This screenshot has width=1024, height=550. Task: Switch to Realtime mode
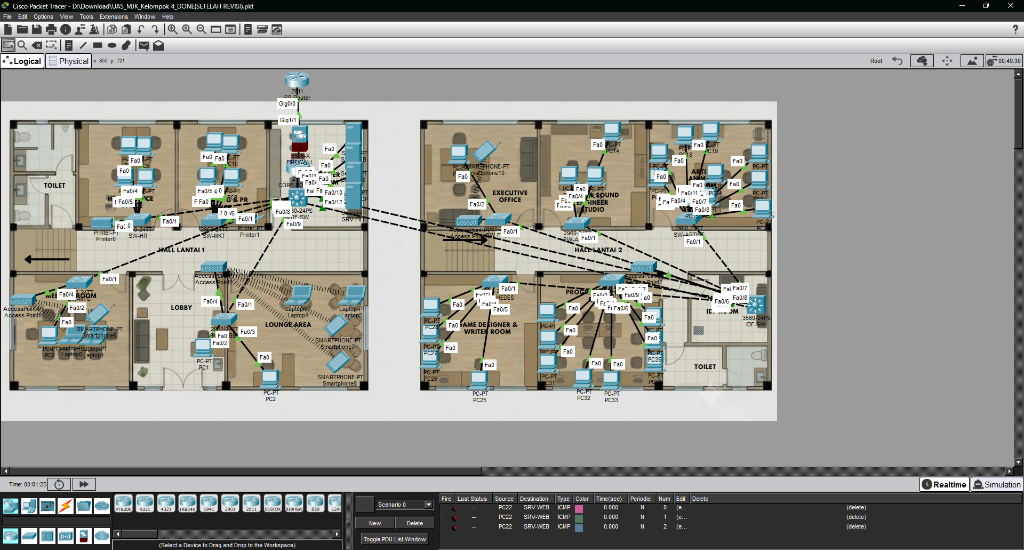(944, 484)
